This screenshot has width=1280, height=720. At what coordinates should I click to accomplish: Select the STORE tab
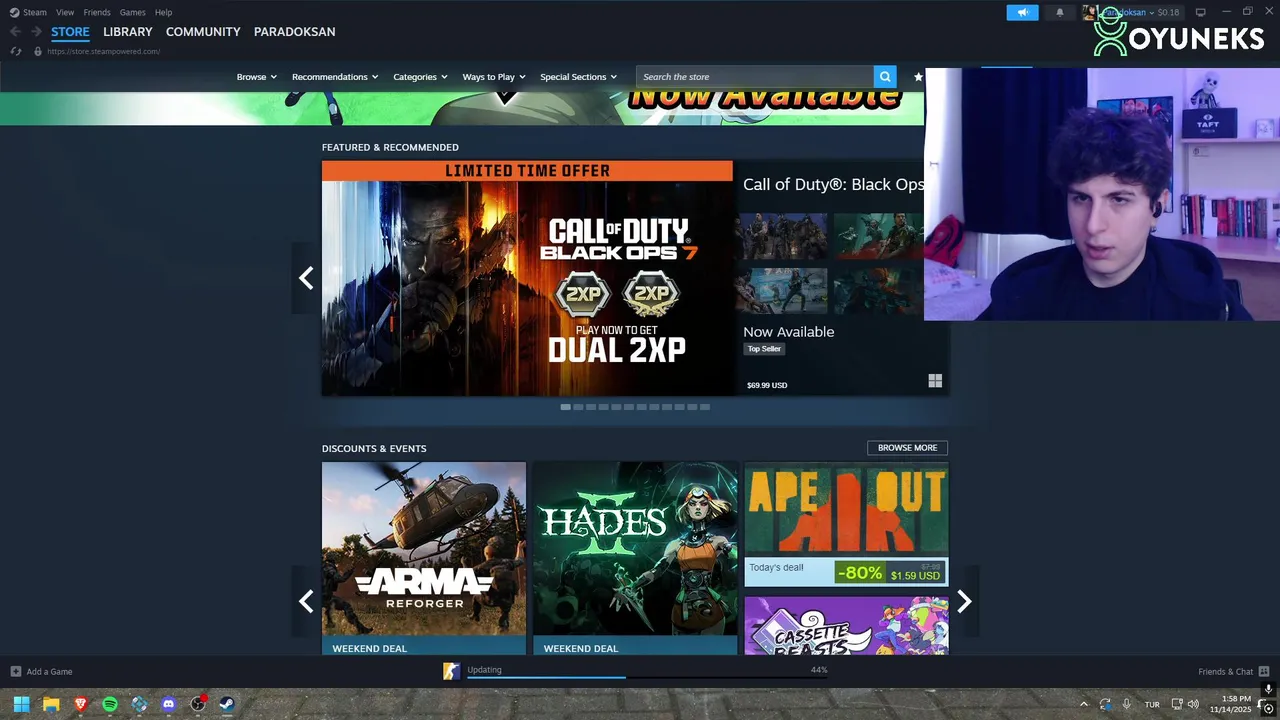tap(70, 32)
